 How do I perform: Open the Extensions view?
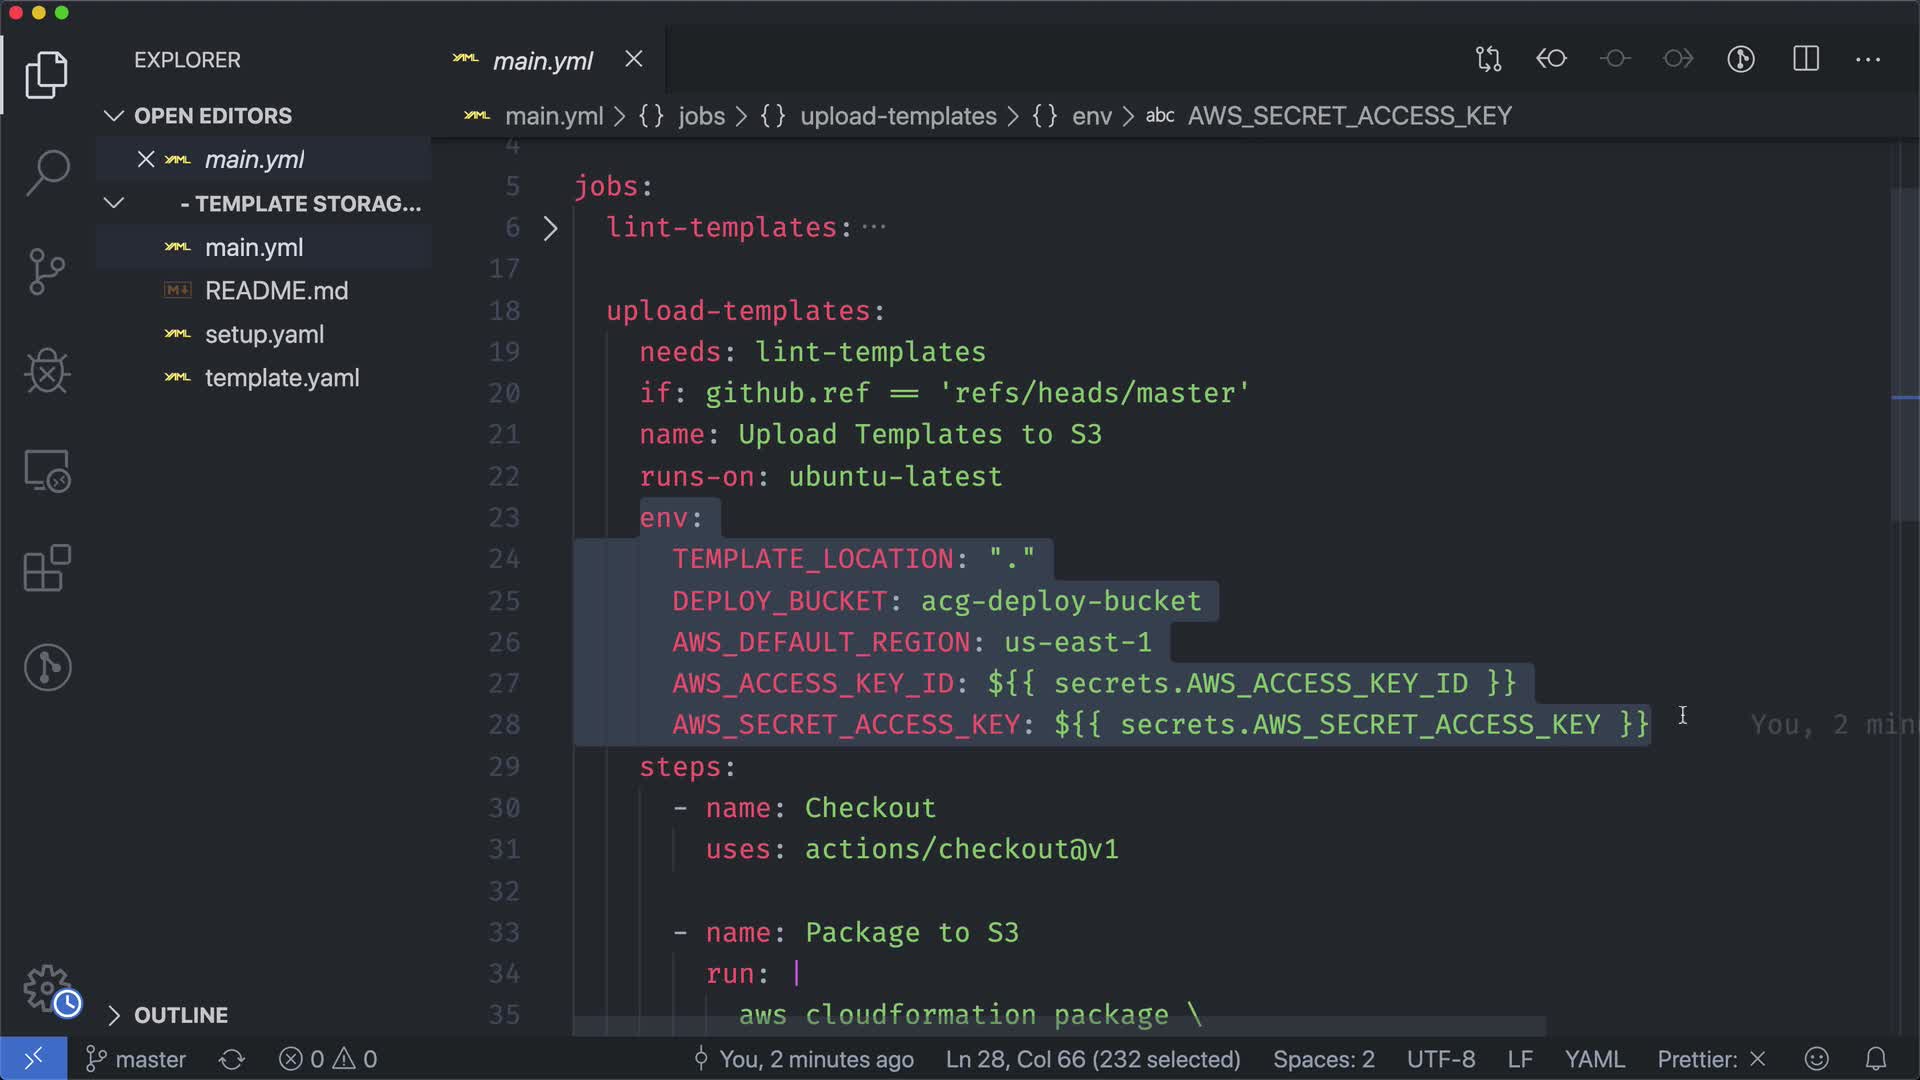point(47,568)
